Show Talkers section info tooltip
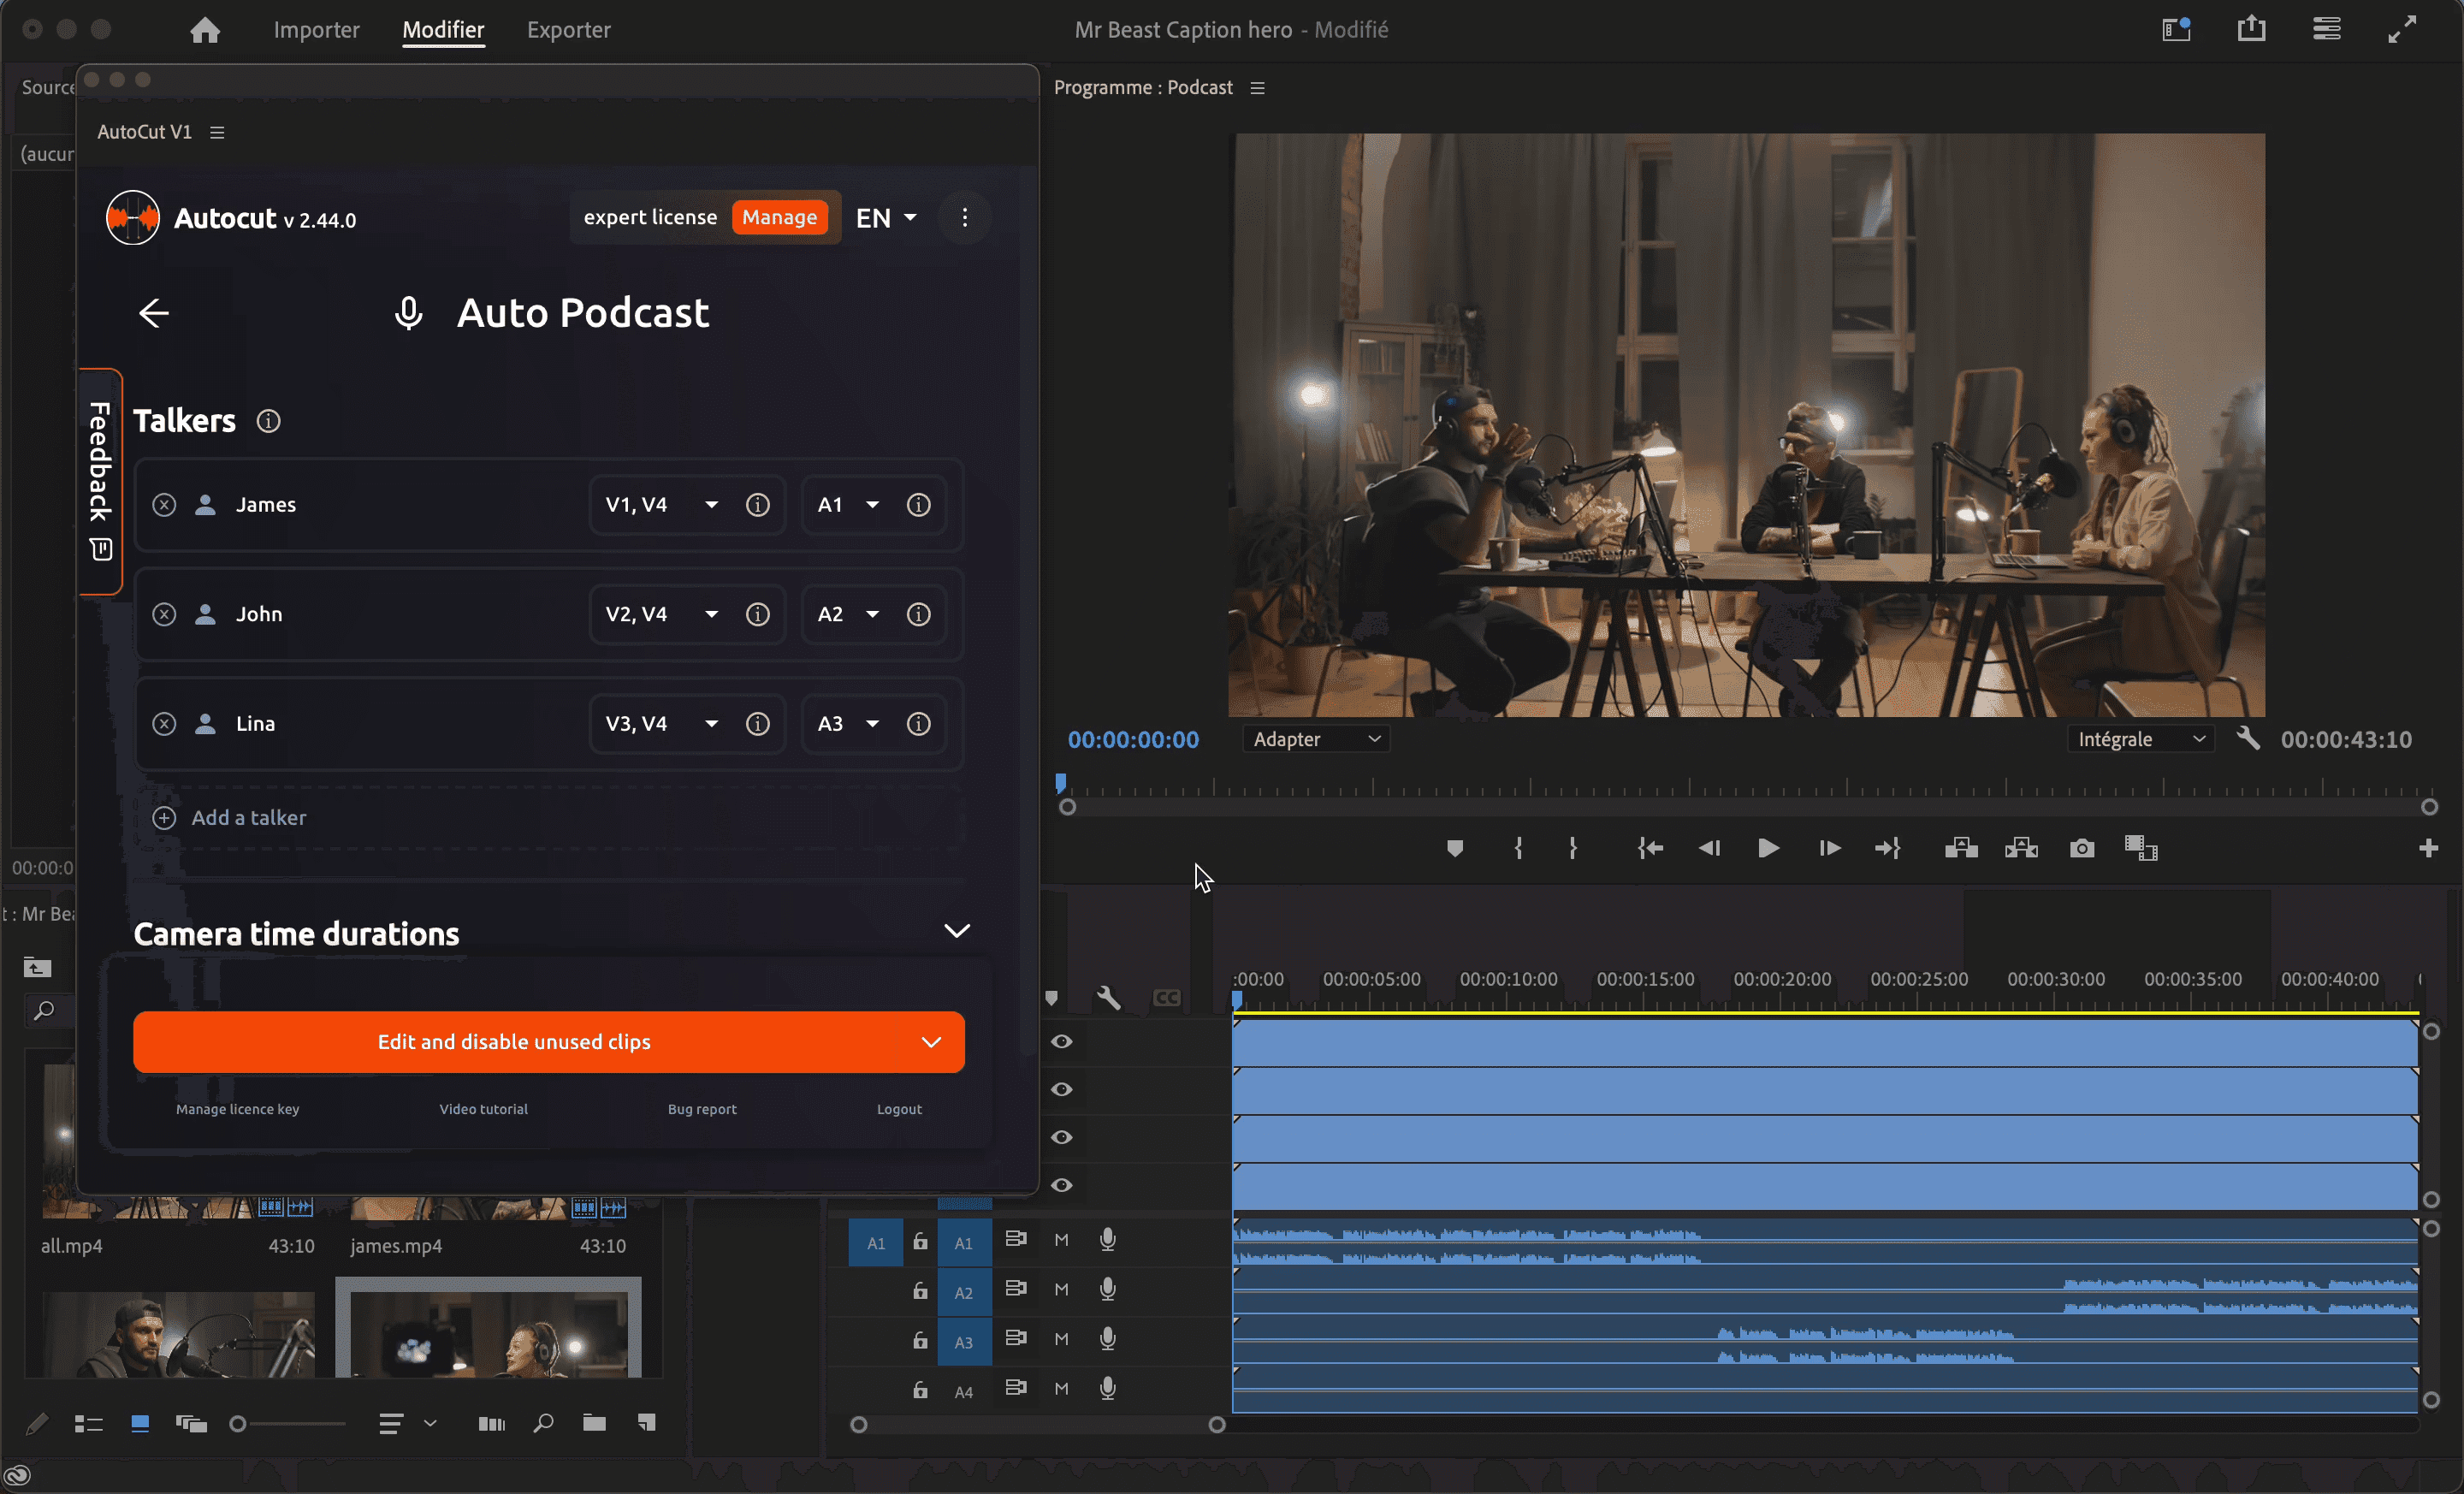The image size is (2464, 1494). 268,421
